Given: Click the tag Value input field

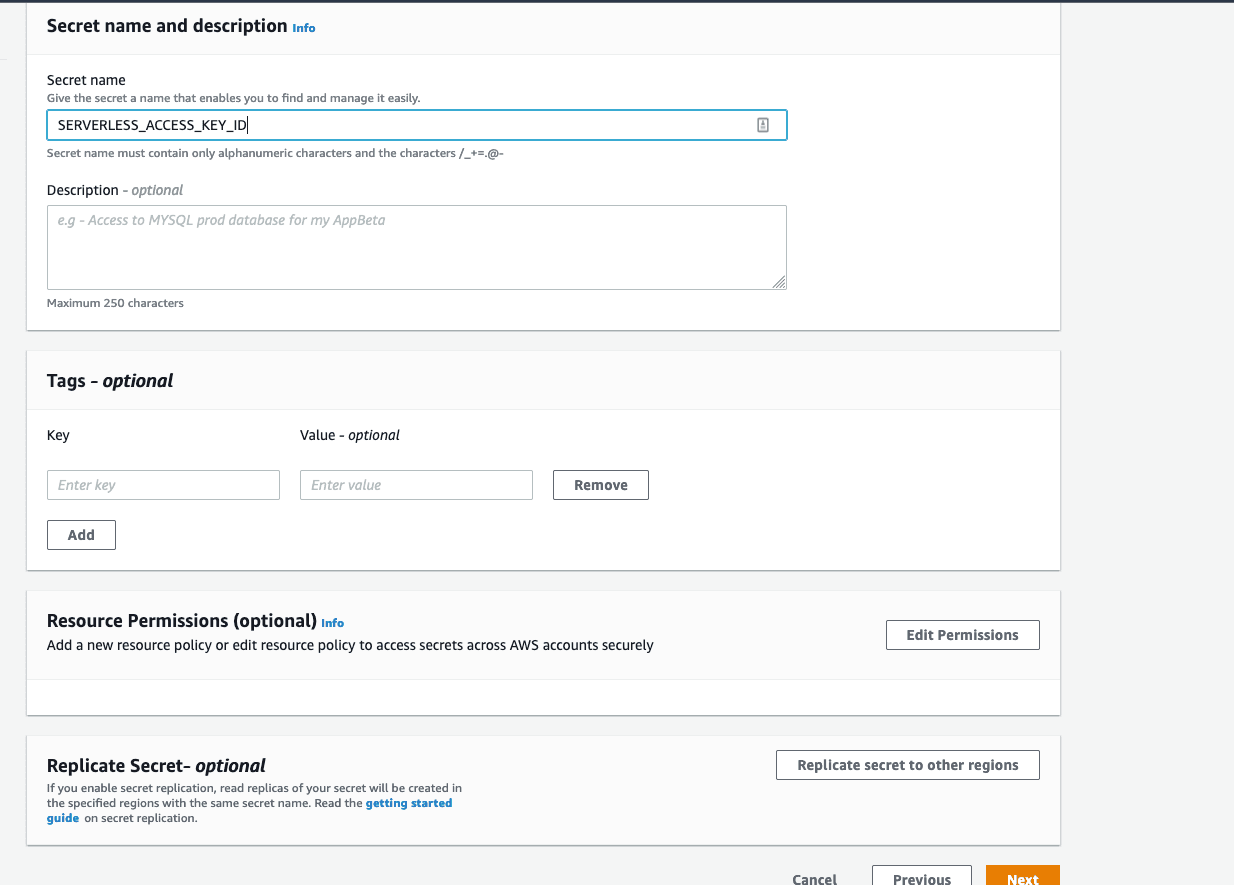Looking at the screenshot, I should tap(416, 485).
